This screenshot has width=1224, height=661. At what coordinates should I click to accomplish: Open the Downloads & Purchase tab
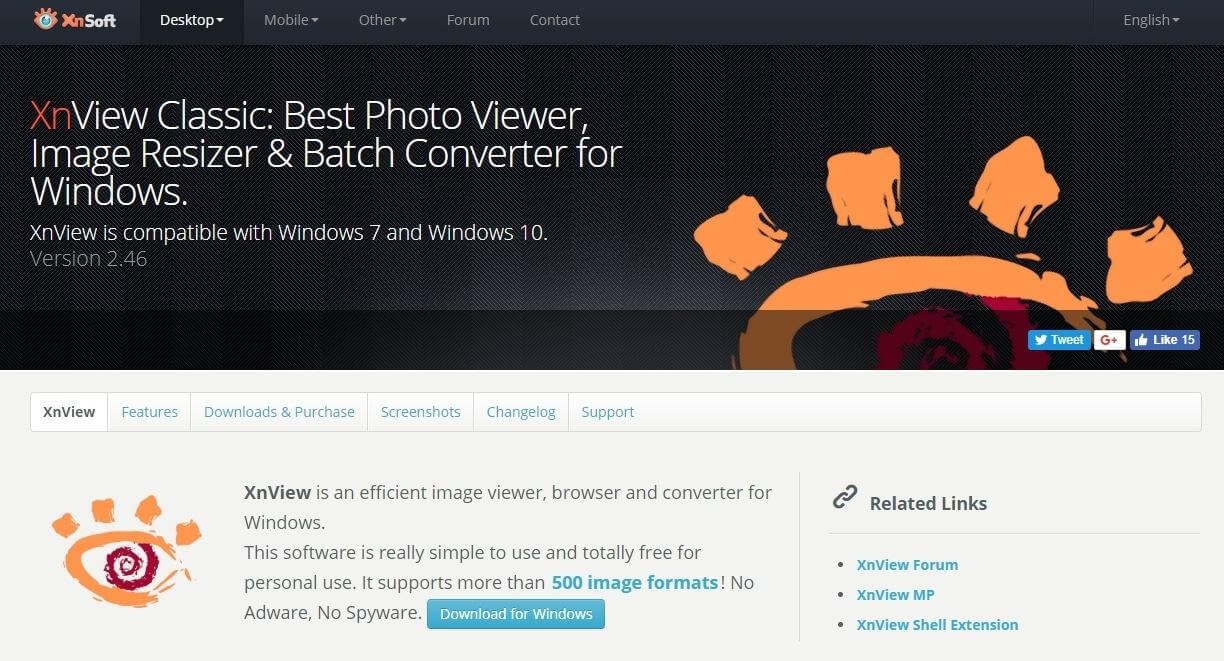279,412
